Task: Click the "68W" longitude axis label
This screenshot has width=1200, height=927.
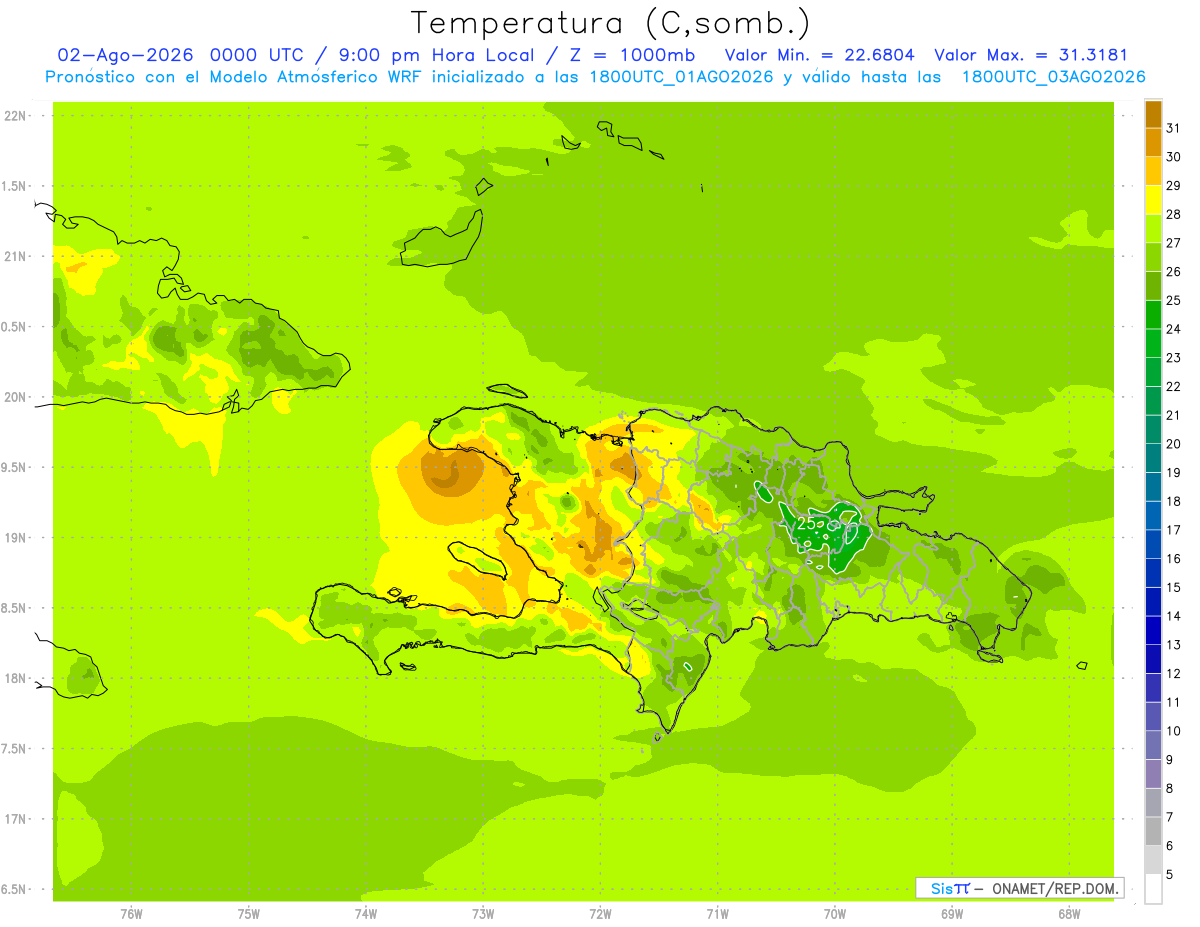Action: click(x=1069, y=914)
